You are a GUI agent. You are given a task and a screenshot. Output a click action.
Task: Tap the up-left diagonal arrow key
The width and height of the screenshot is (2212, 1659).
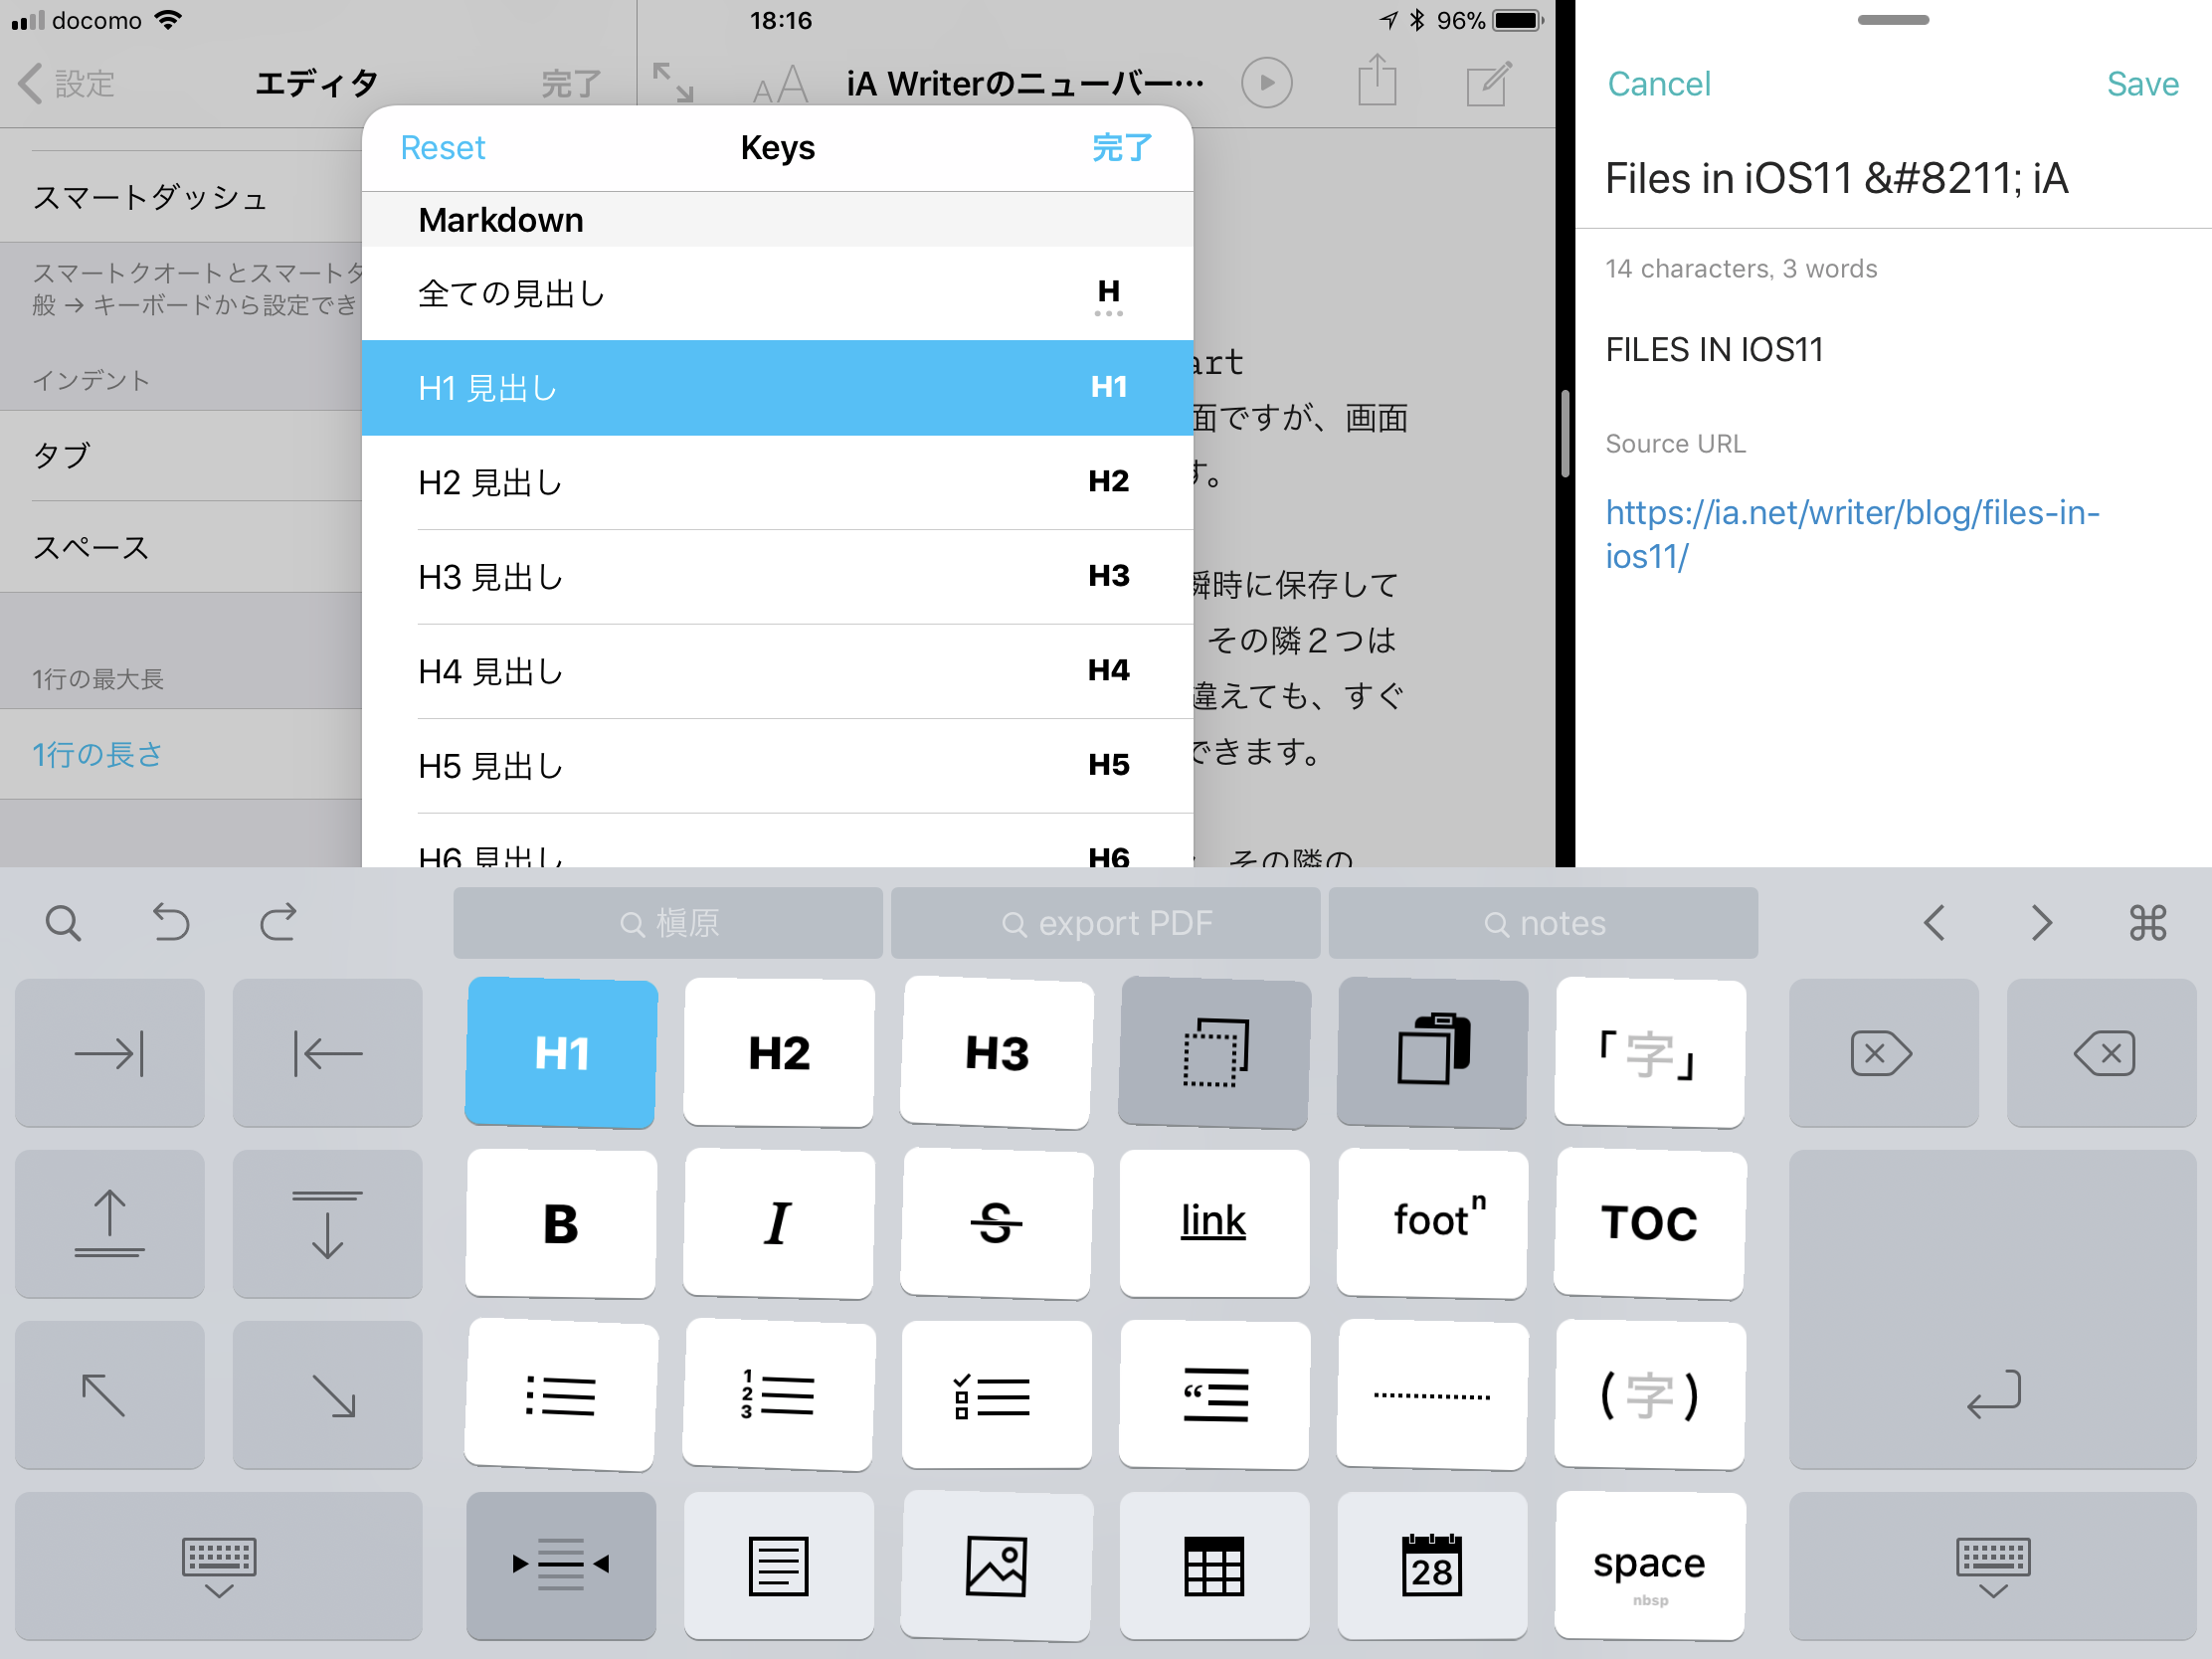(110, 1395)
